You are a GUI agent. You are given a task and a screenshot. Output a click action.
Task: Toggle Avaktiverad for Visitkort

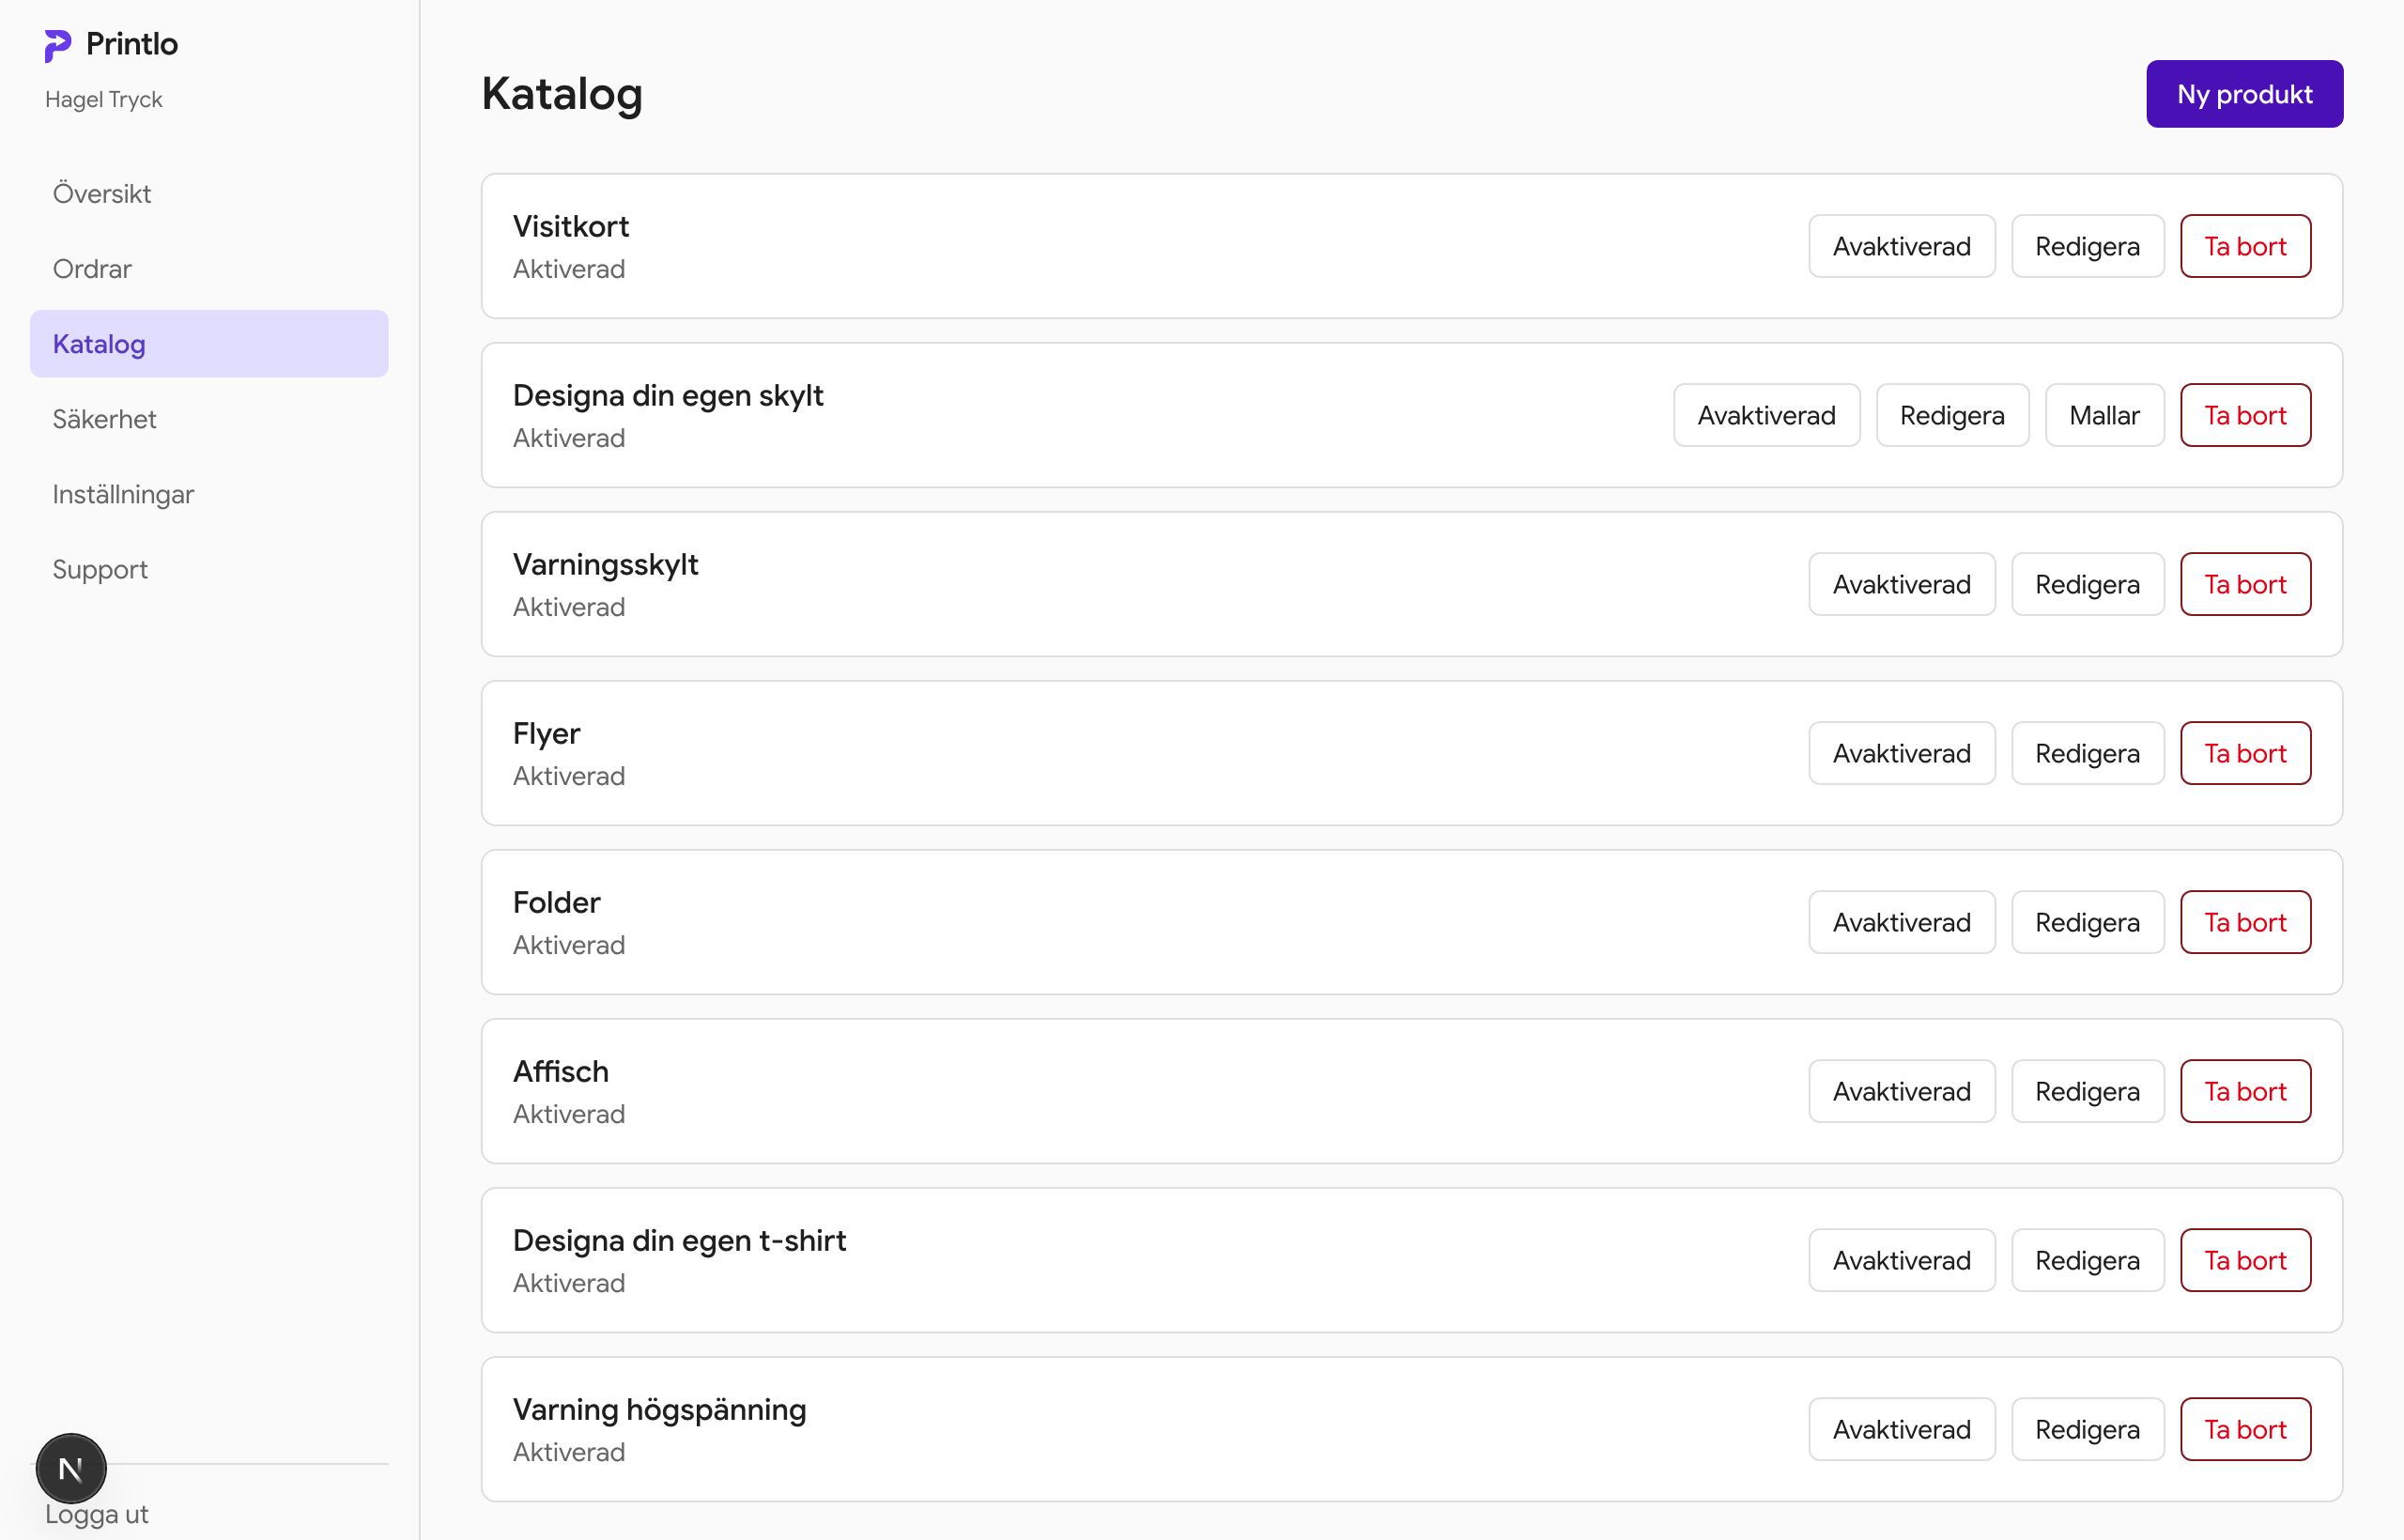point(1901,246)
